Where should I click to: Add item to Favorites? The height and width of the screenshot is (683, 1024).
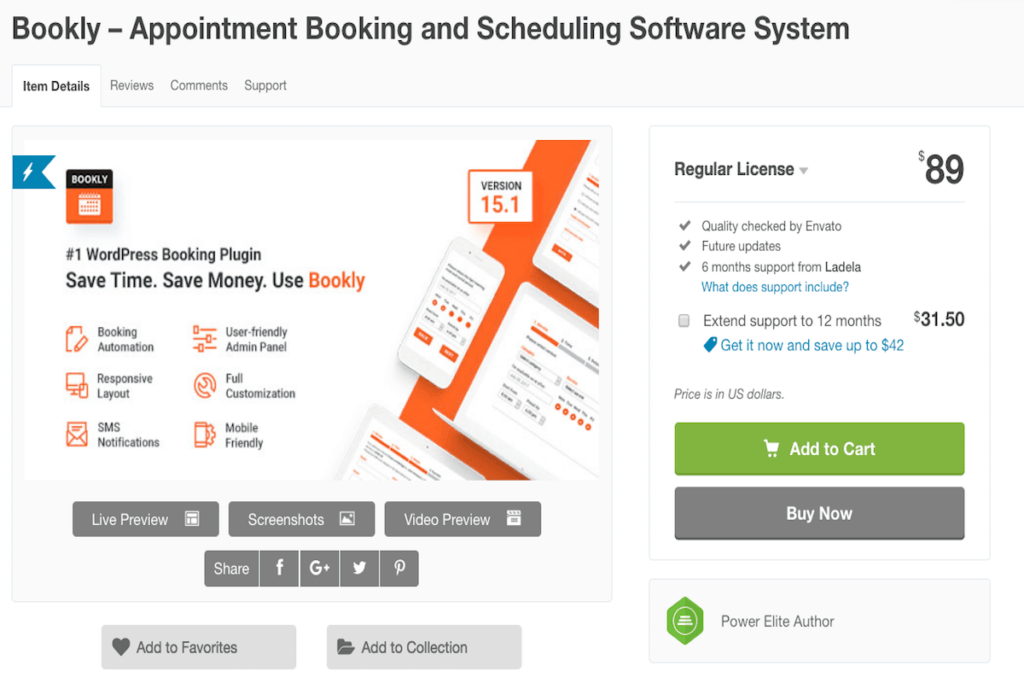tap(199, 647)
